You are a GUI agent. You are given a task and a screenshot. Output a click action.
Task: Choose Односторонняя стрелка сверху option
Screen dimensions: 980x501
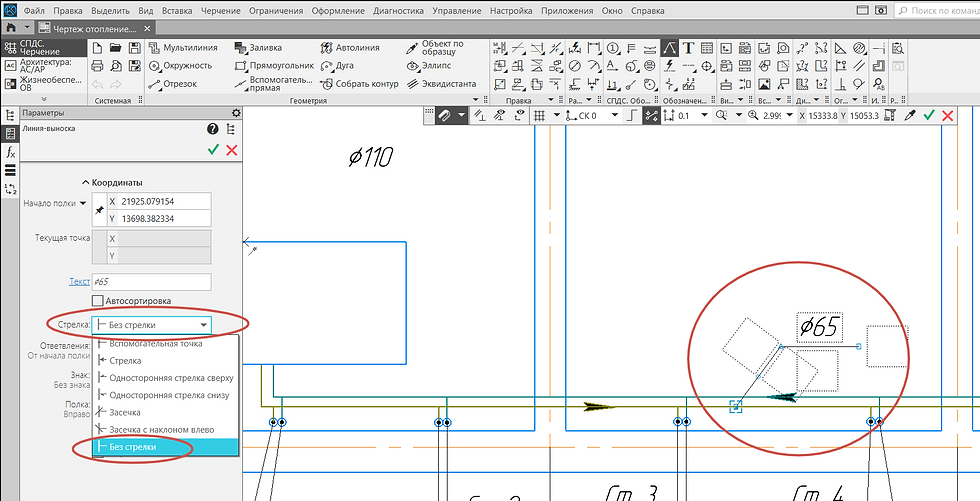(x=166, y=378)
